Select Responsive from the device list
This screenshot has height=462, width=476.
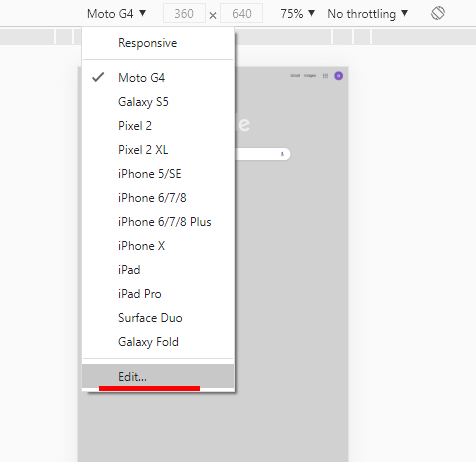158,43
